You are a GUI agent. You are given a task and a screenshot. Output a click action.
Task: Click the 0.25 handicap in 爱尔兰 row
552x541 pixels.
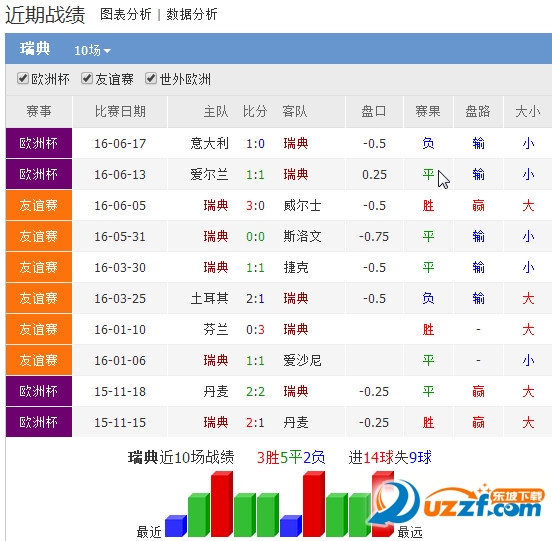click(374, 174)
